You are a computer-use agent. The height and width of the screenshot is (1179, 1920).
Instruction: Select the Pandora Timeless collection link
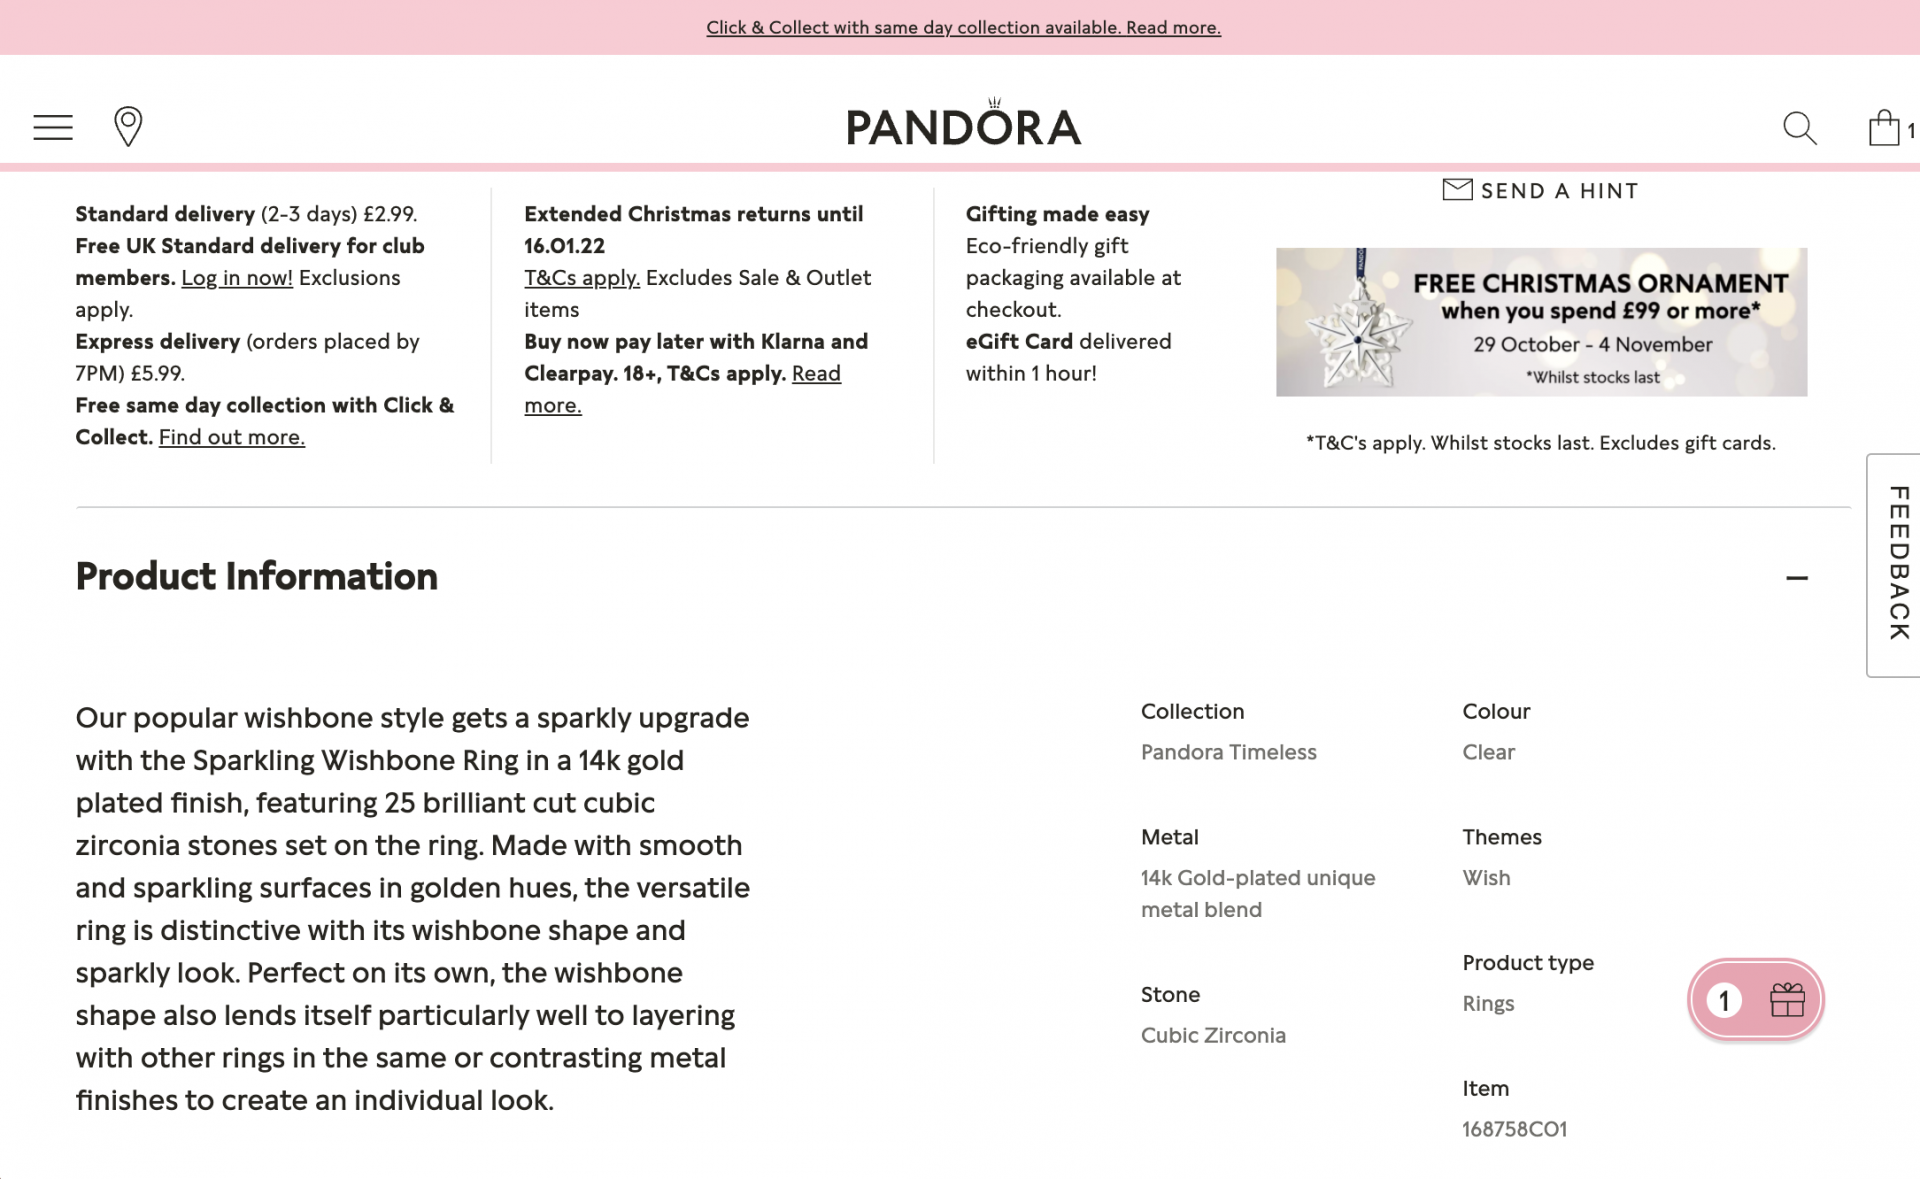coord(1228,752)
